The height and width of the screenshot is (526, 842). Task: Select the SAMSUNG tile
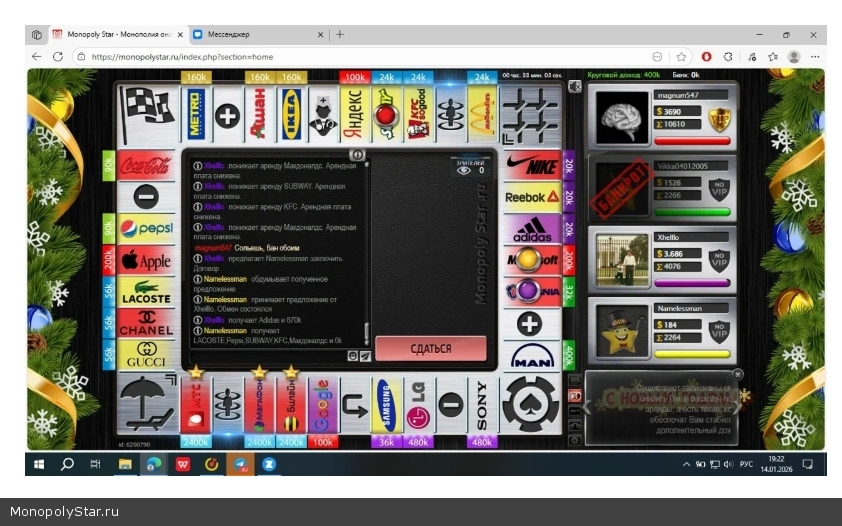tap(386, 405)
